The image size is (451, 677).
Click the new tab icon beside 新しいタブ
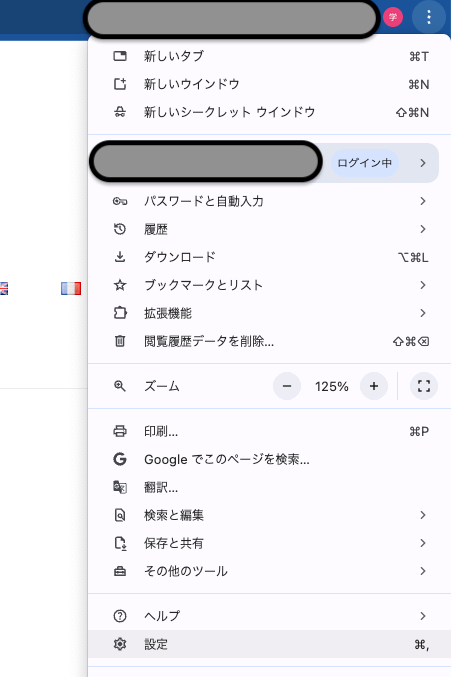[x=120, y=56]
